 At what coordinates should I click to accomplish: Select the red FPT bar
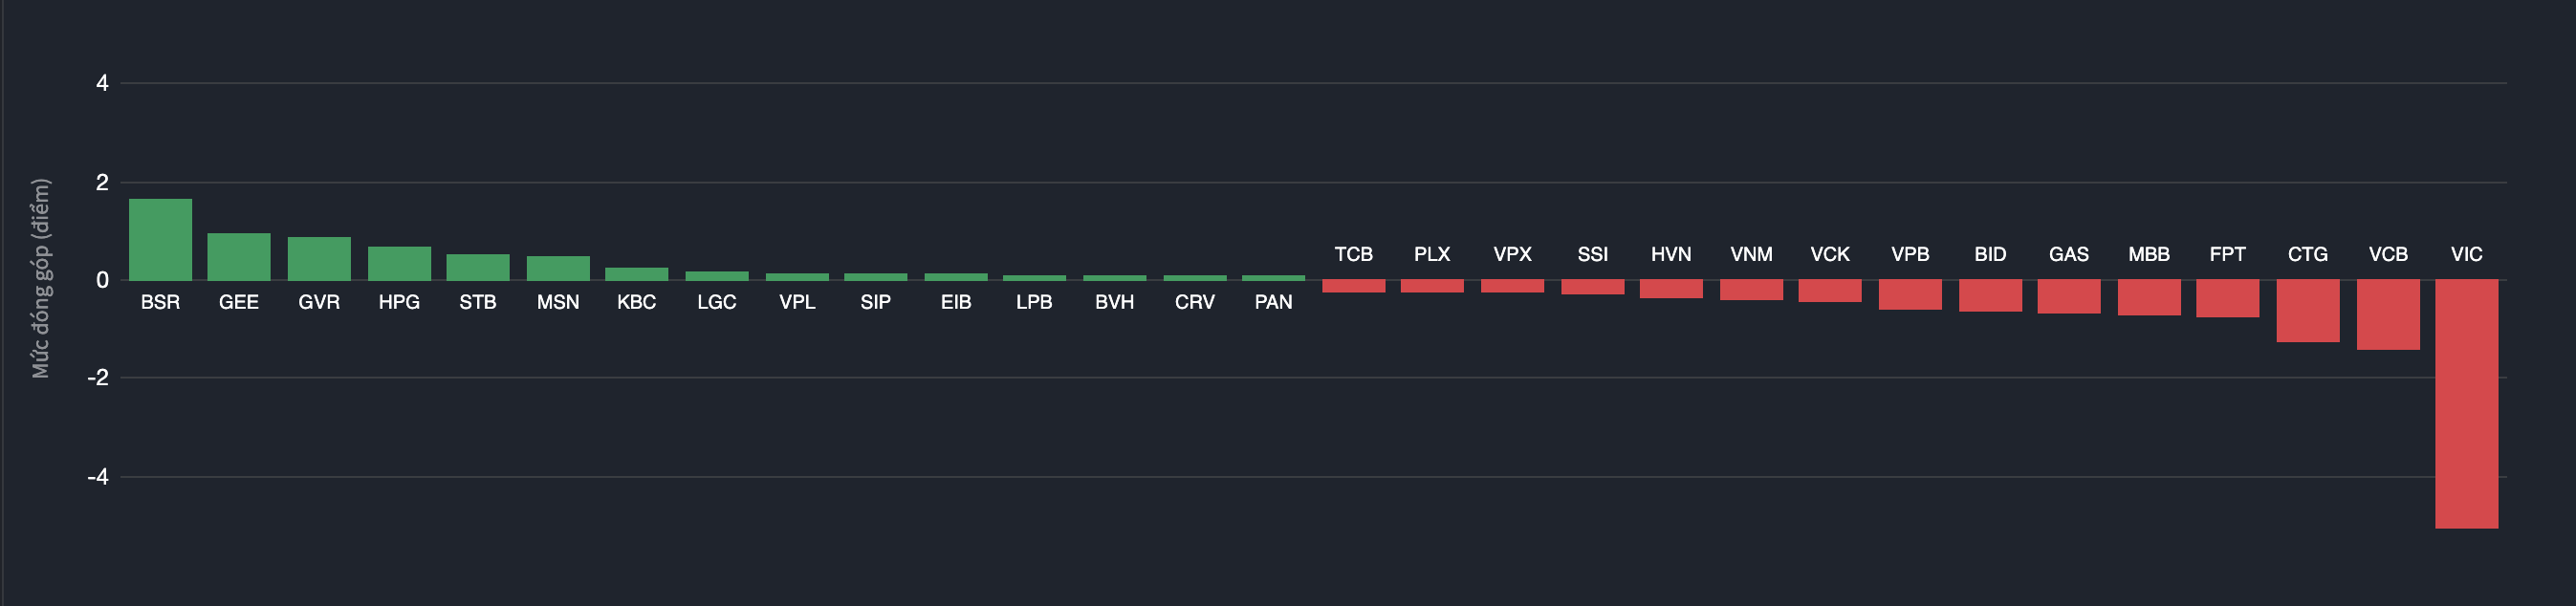coord(2227,298)
